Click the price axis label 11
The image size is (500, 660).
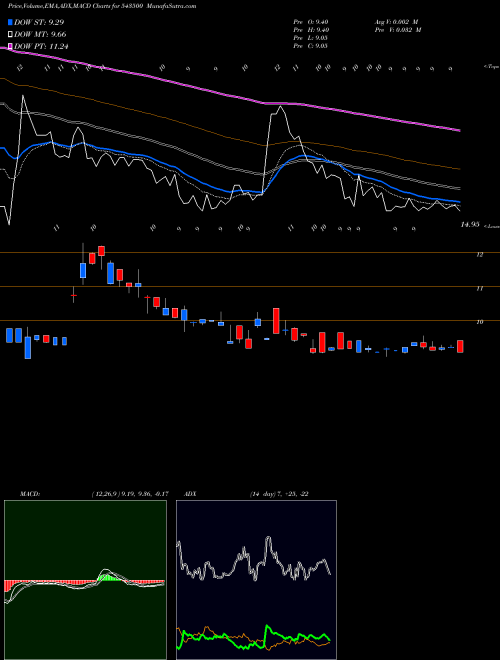tap(479, 289)
